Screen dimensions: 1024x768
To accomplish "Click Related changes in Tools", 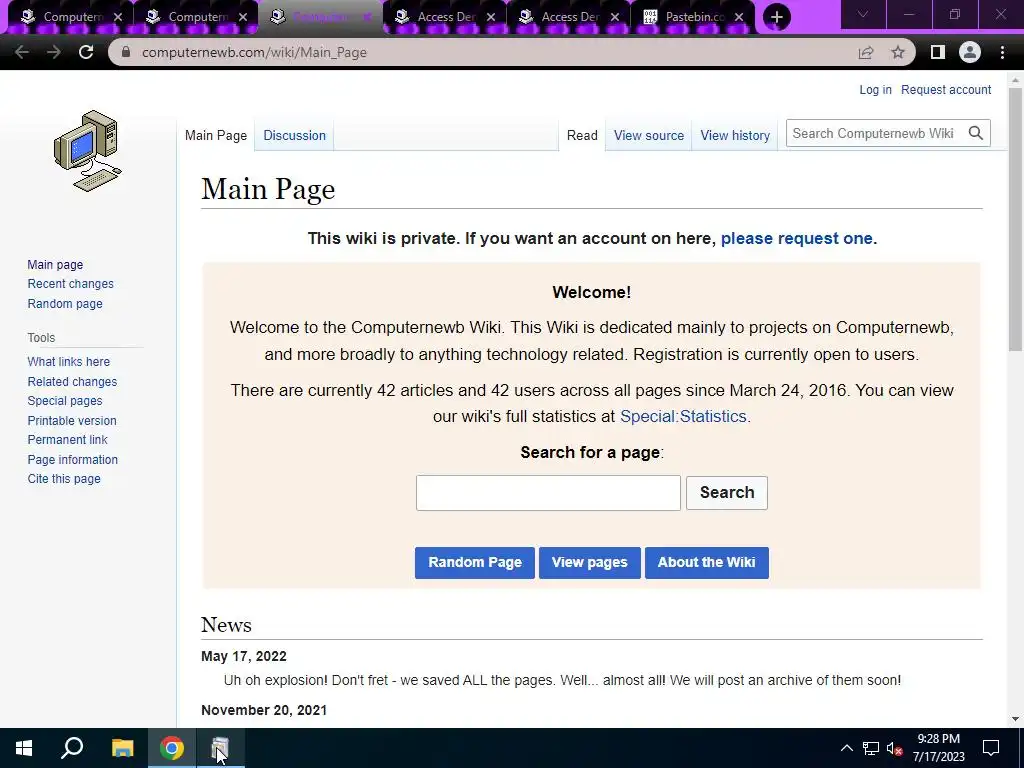I will pyautogui.click(x=72, y=381).
